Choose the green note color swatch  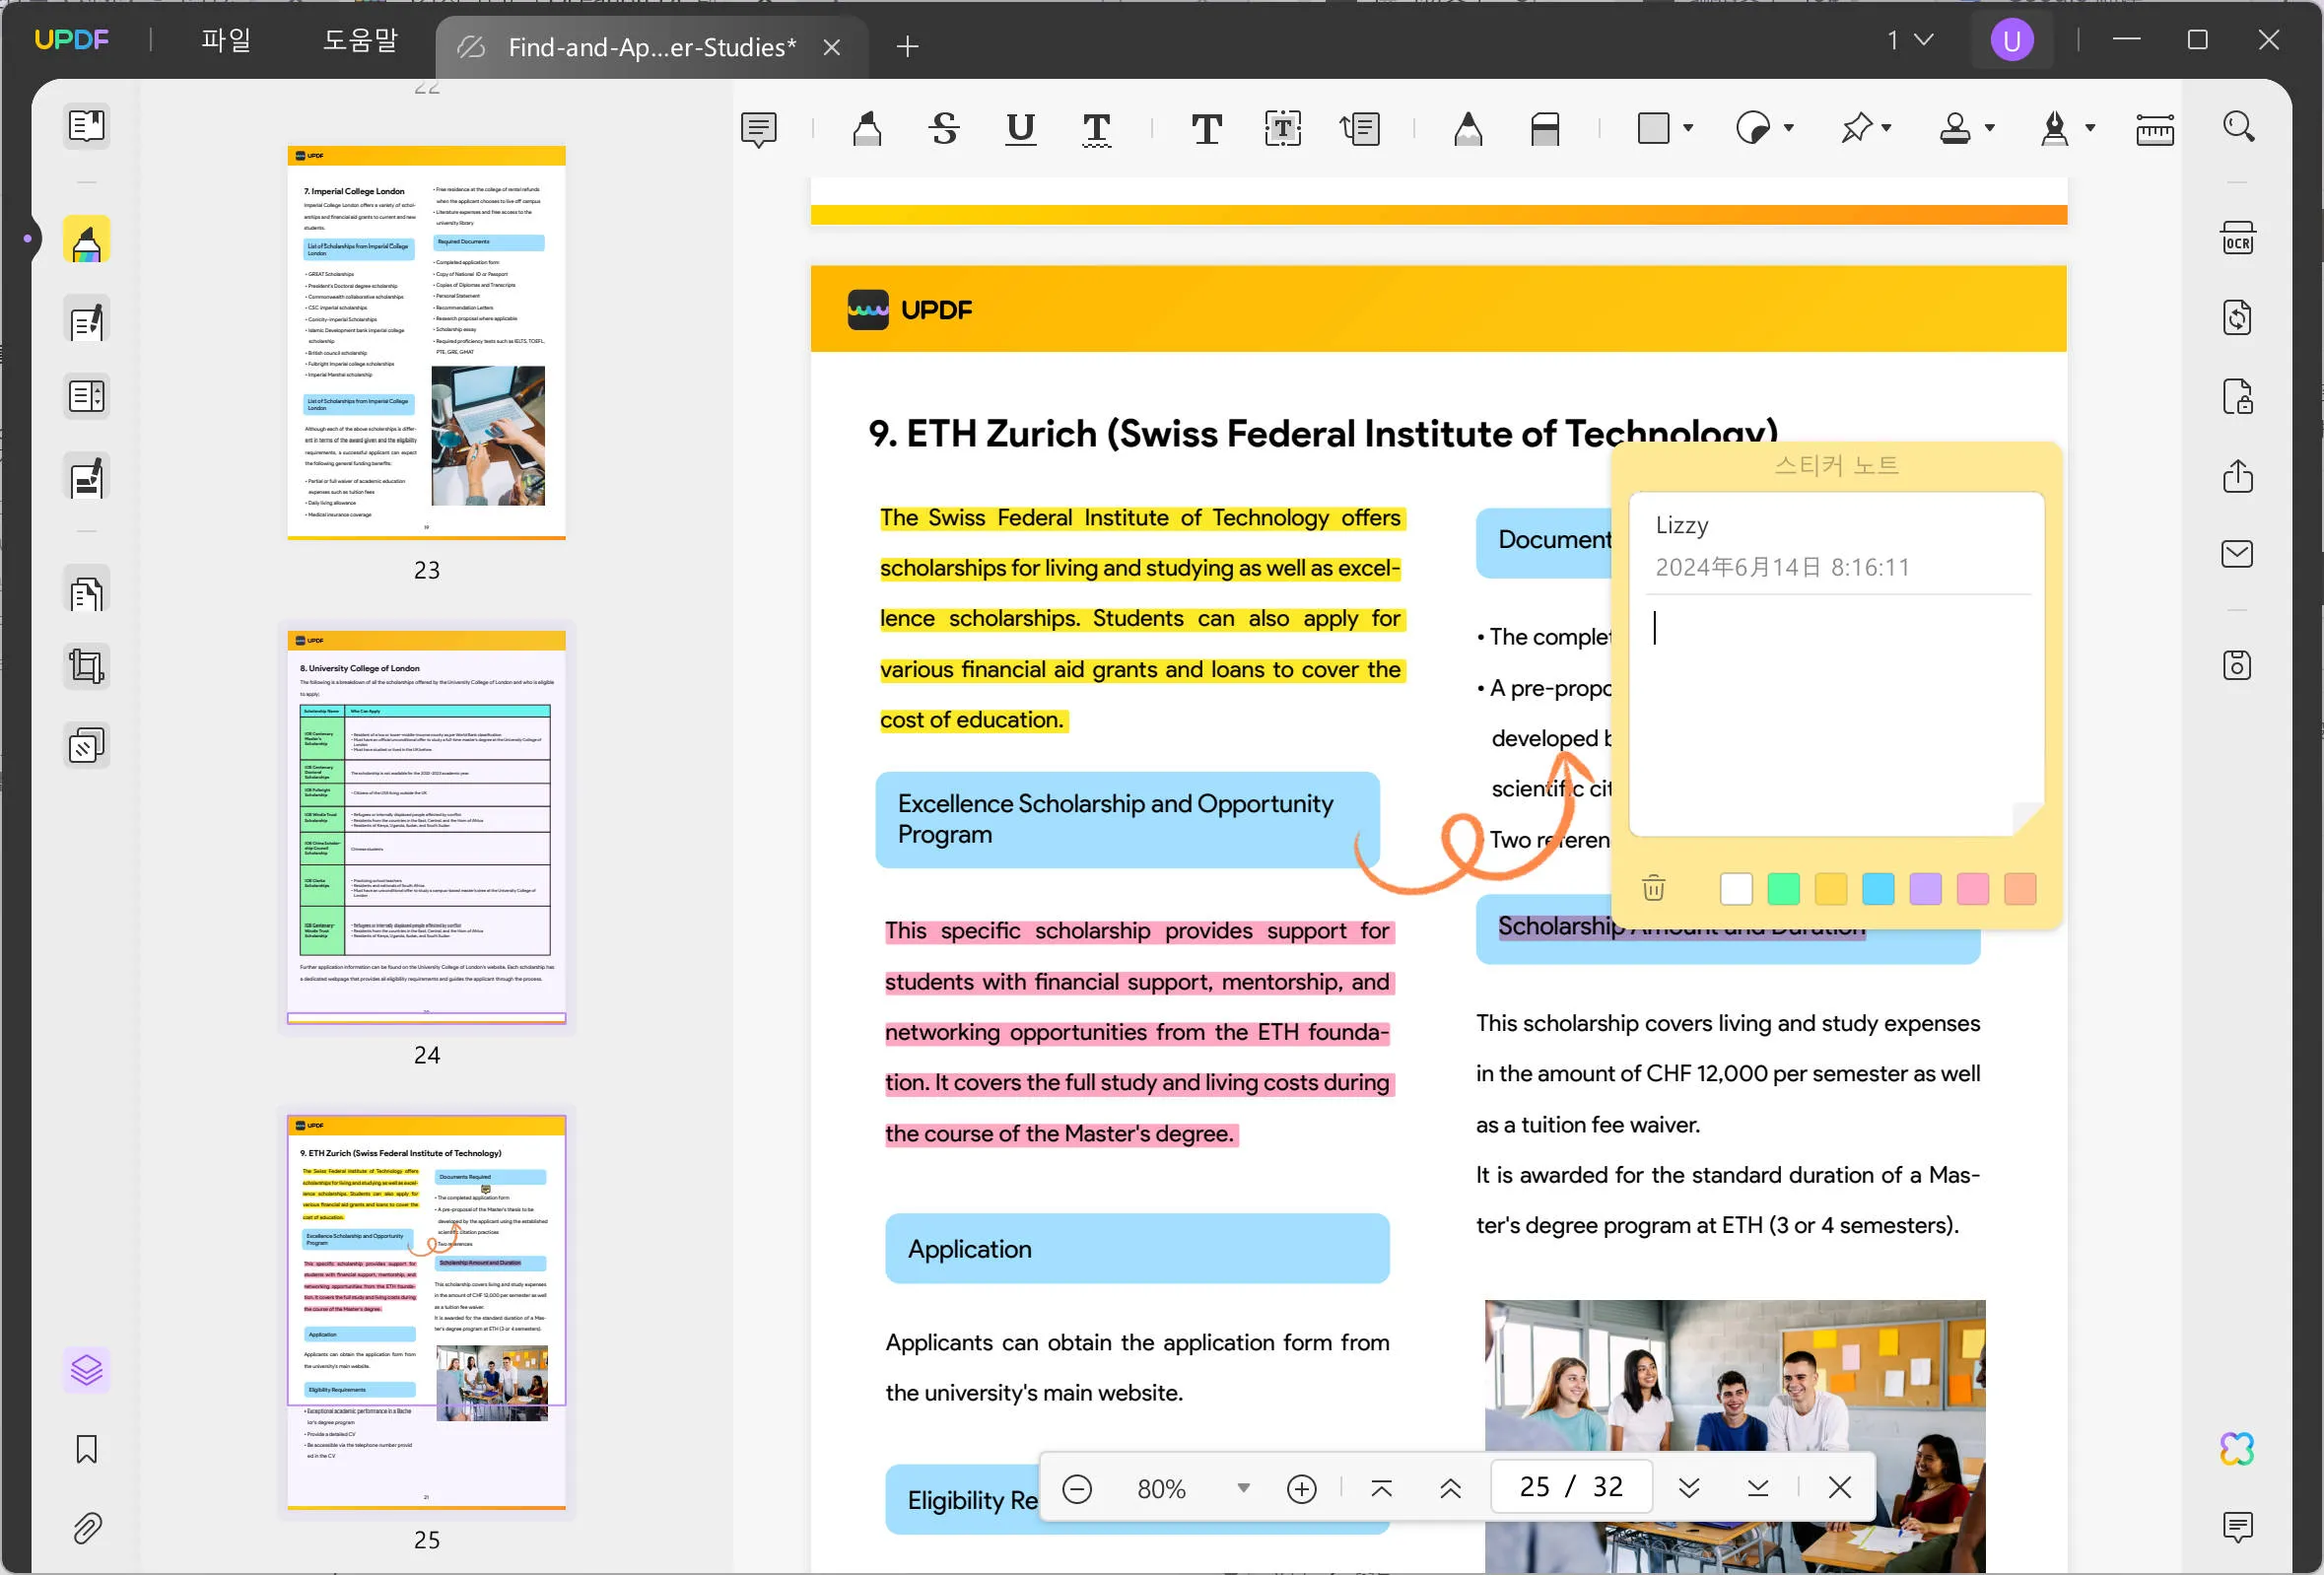[x=1784, y=889]
